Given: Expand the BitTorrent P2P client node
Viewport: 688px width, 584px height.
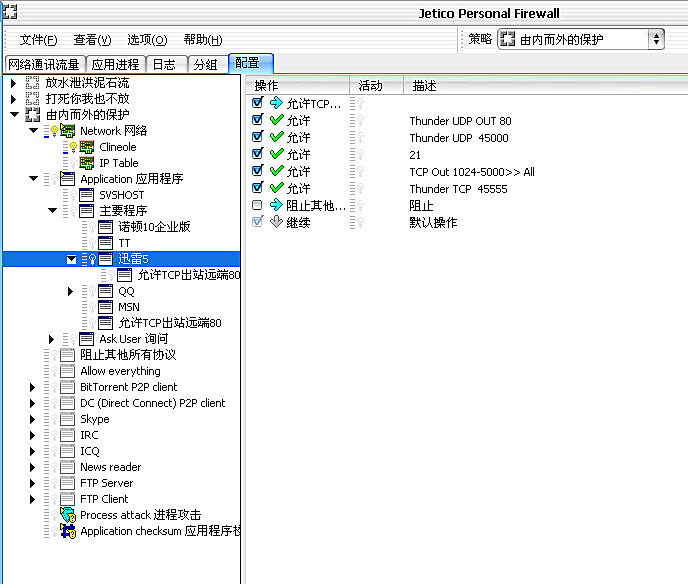Looking at the screenshot, I should coord(33,387).
